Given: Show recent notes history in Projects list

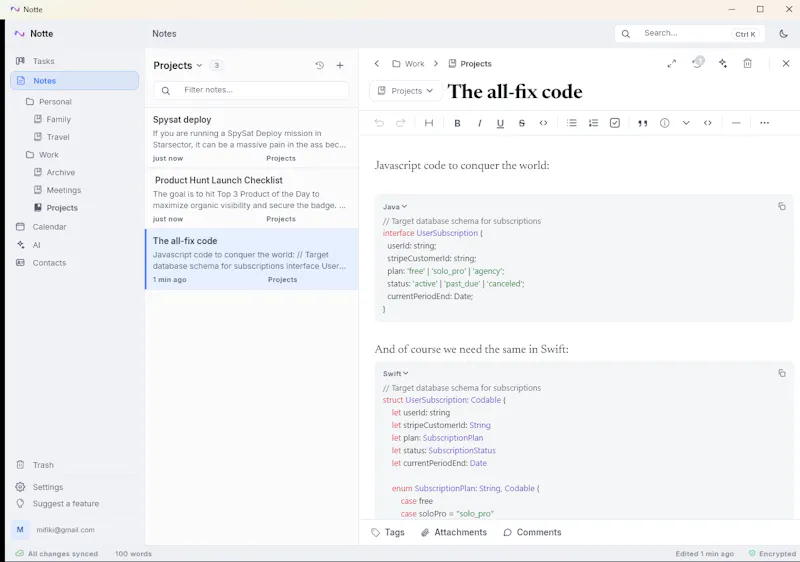Looking at the screenshot, I should pyautogui.click(x=319, y=65).
